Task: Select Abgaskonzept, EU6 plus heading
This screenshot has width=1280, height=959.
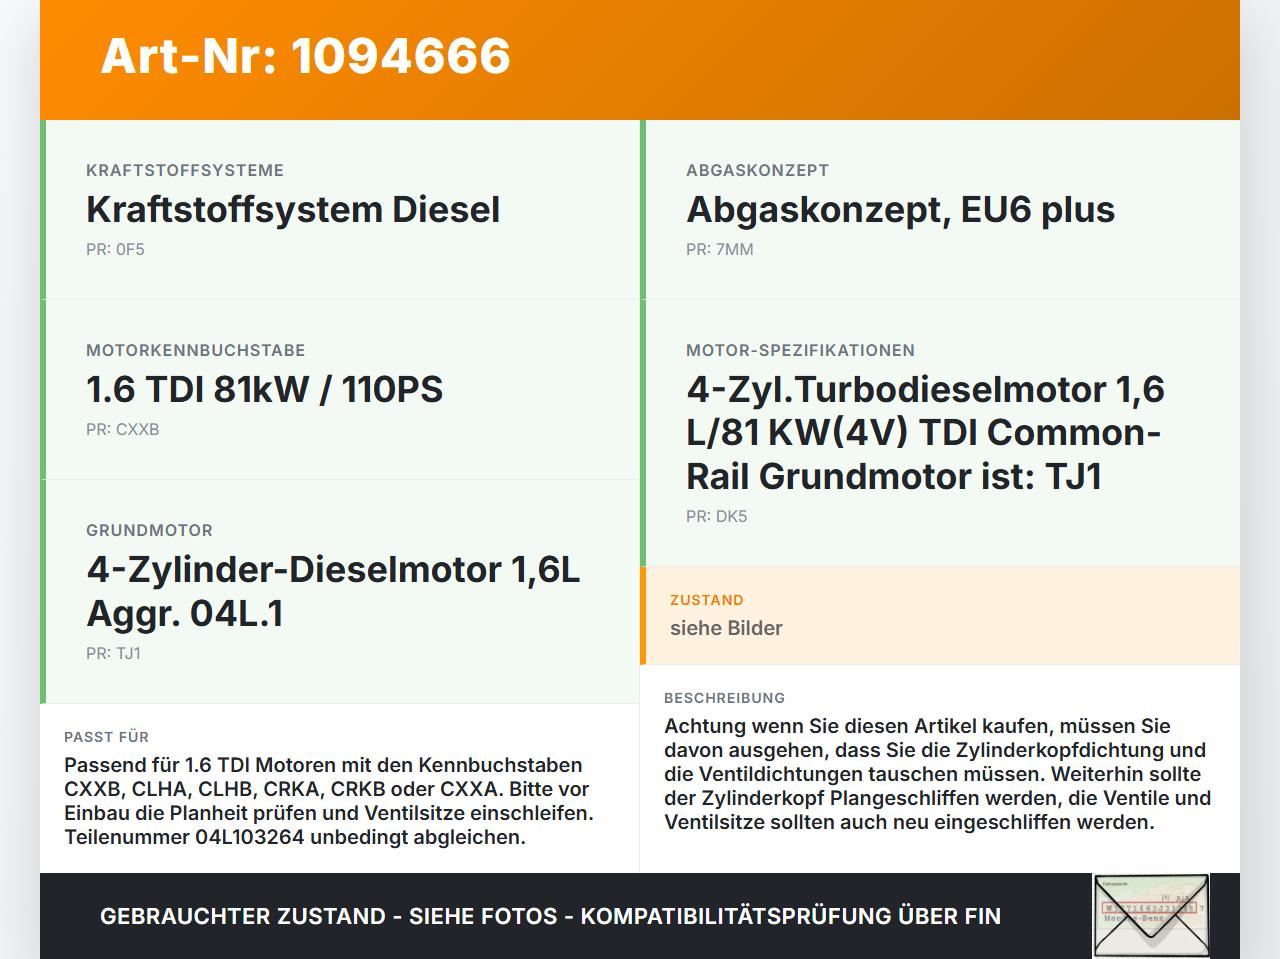Action: click(x=900, y=210)
